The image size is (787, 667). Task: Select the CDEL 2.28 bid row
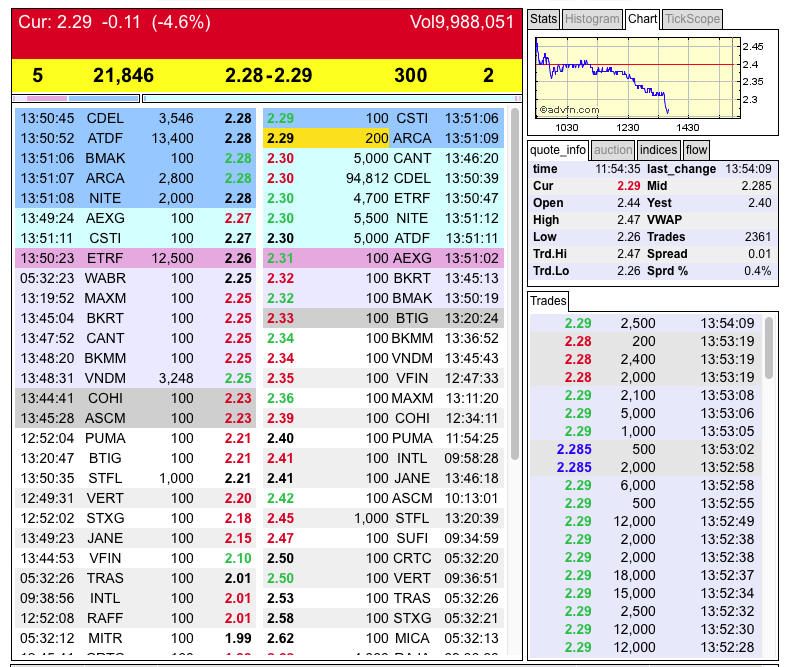(x=136, y=118)
